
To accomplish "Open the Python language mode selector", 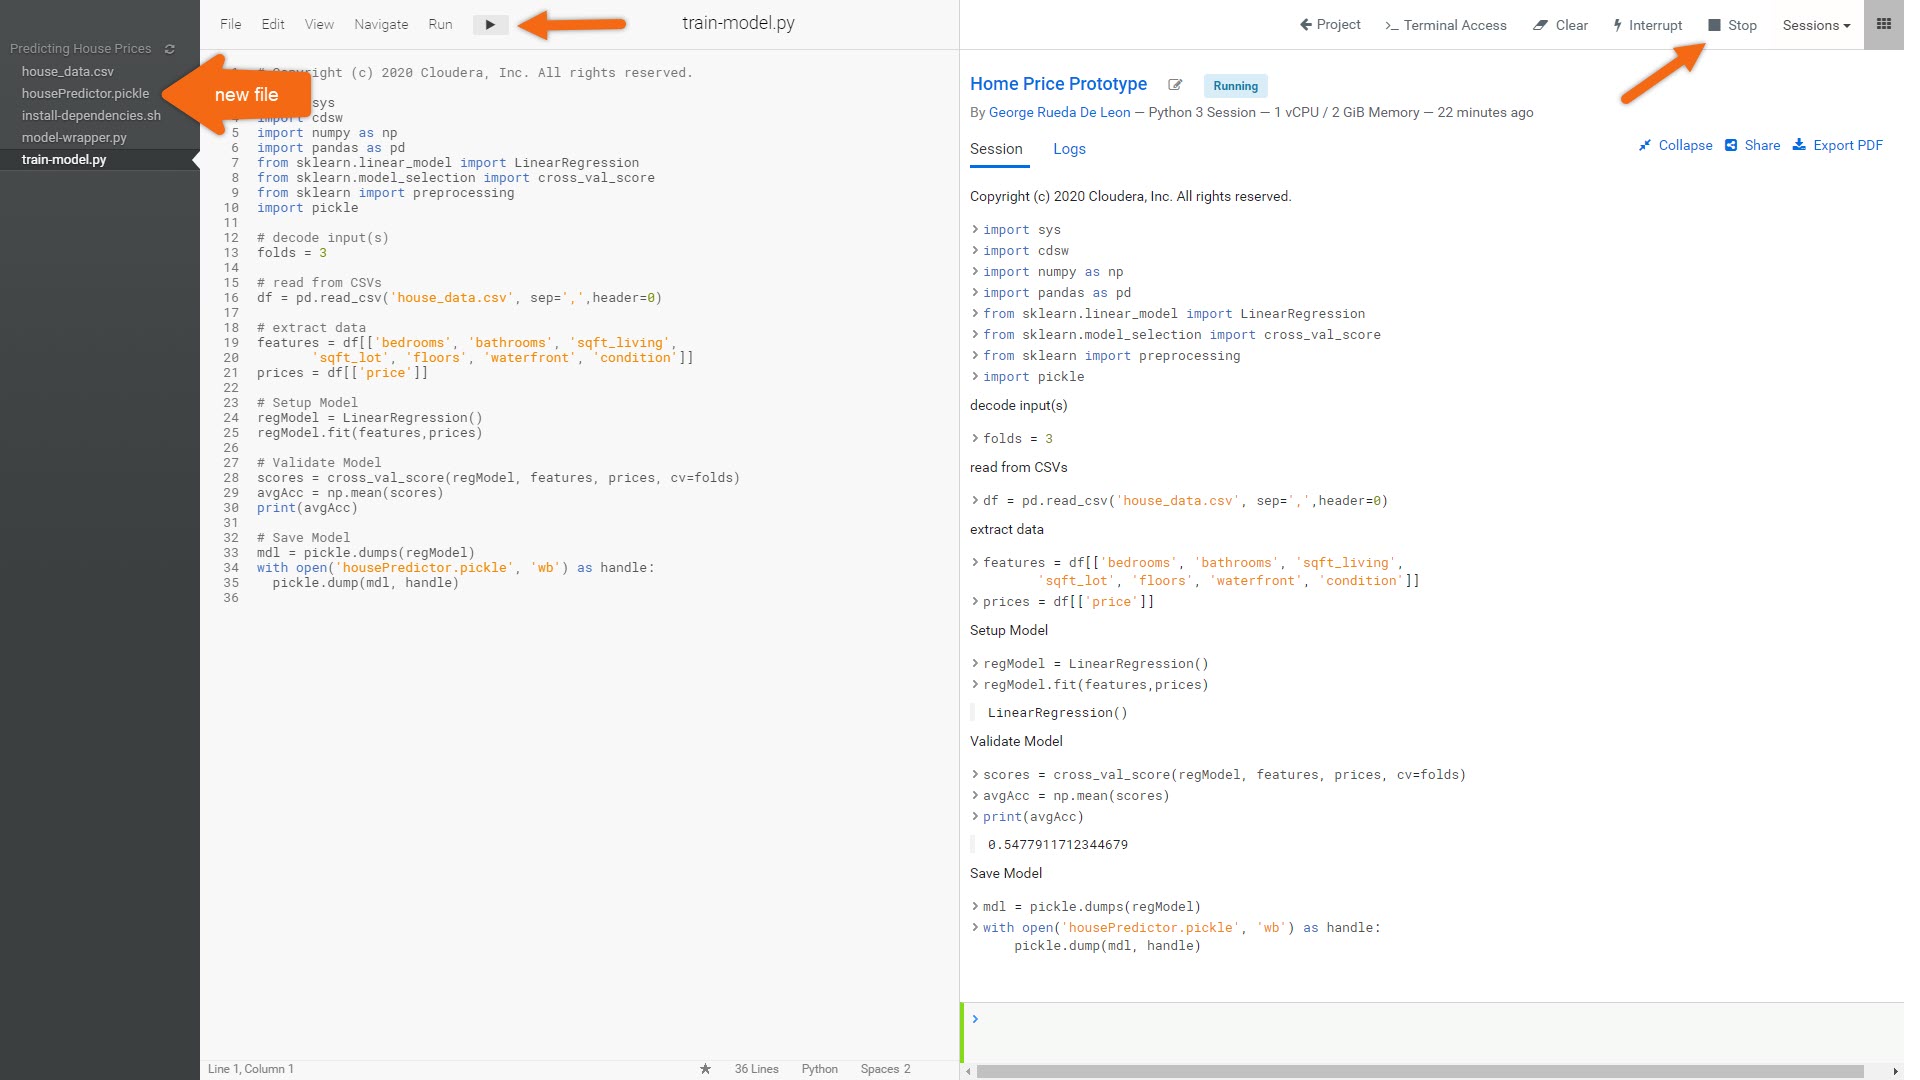I will (x=819, y=1069).
